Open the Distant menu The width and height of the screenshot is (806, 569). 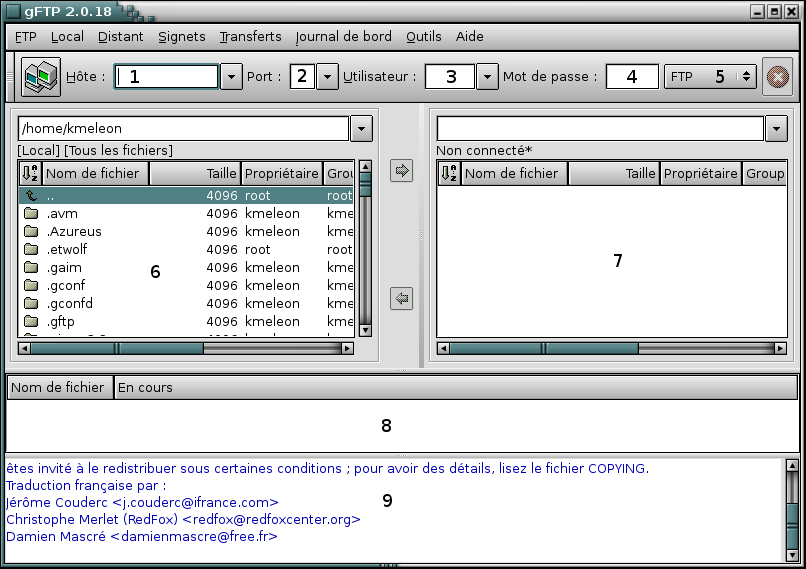pos(121,36)
